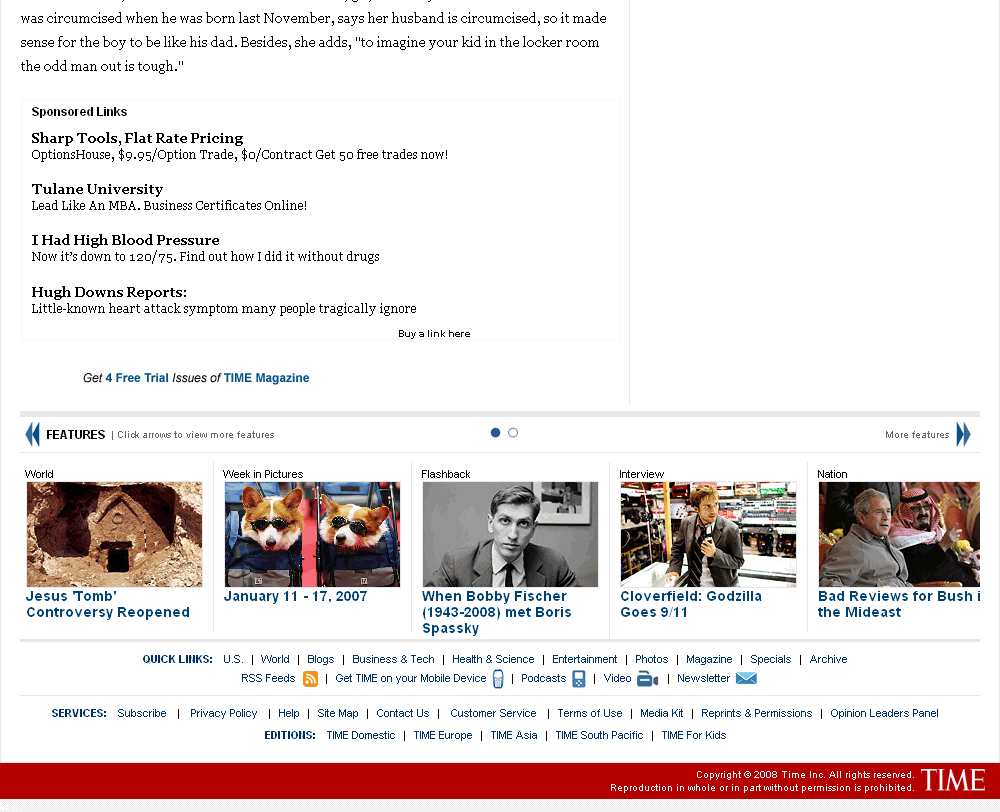Image resolution: width=1000 pixels, height=812 pixels.
Task: Click the Podcasts player icon
Action: coord(578,679)
